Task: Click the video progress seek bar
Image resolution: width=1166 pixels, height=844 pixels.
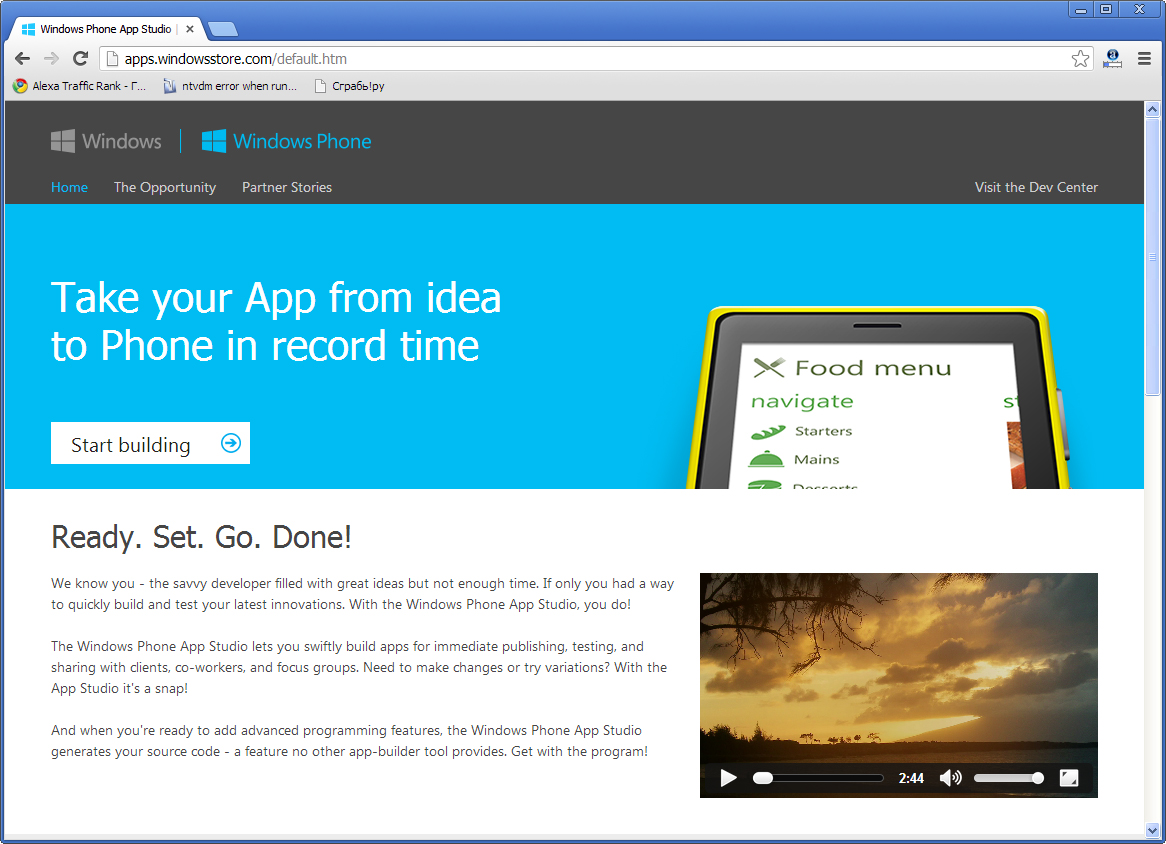Action: [x=818, y=778]
